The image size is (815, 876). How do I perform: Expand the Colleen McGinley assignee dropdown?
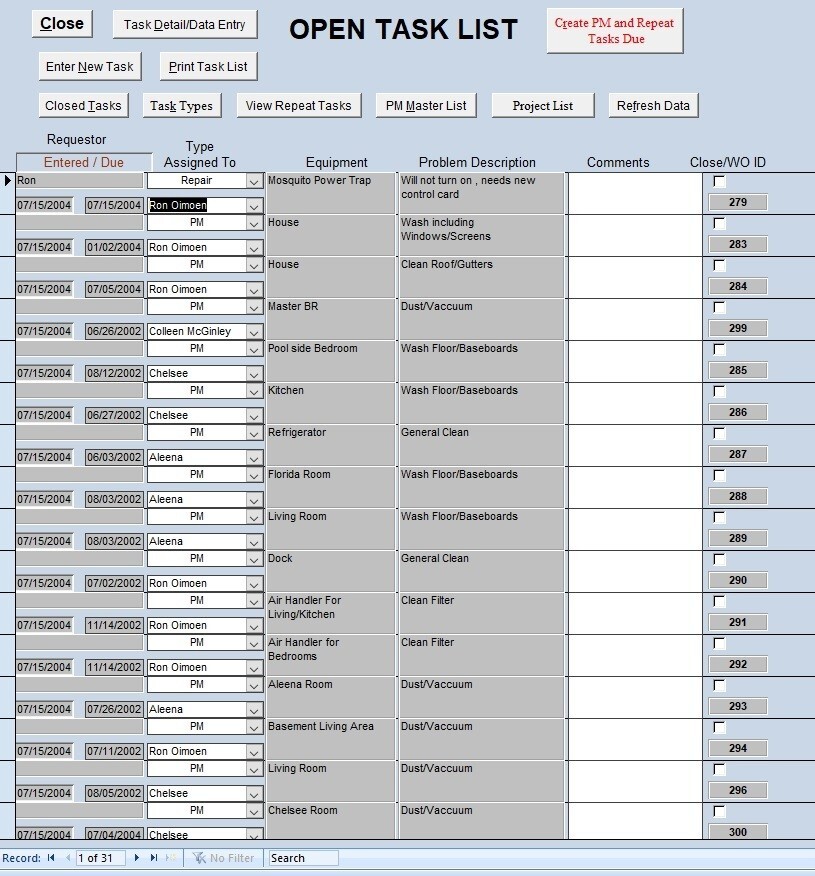coord(252,330)
